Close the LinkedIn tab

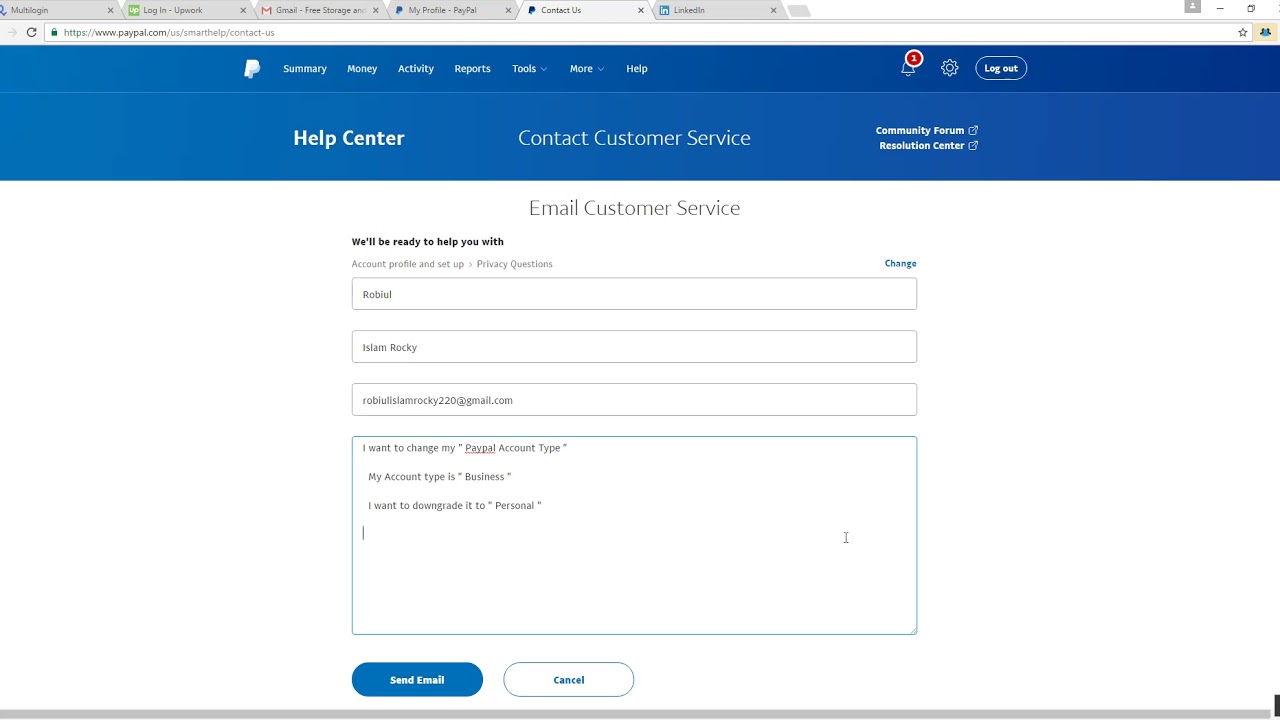pyautogui.click(x=773, y=10)
